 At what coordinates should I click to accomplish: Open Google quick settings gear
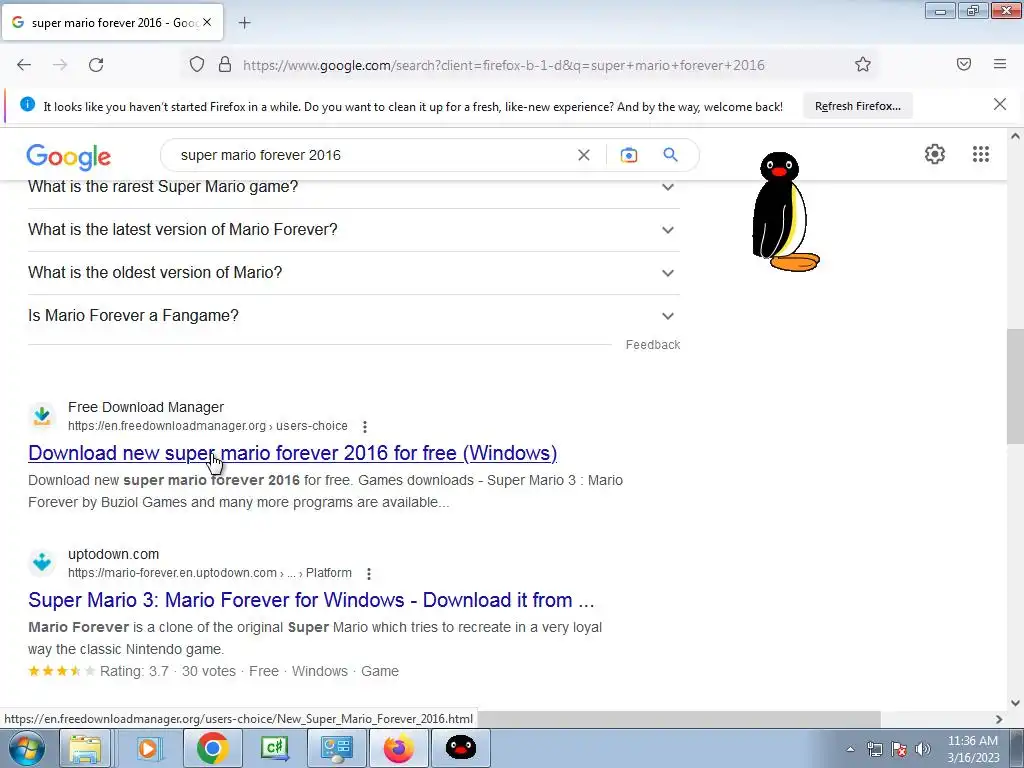coord(935,154)
